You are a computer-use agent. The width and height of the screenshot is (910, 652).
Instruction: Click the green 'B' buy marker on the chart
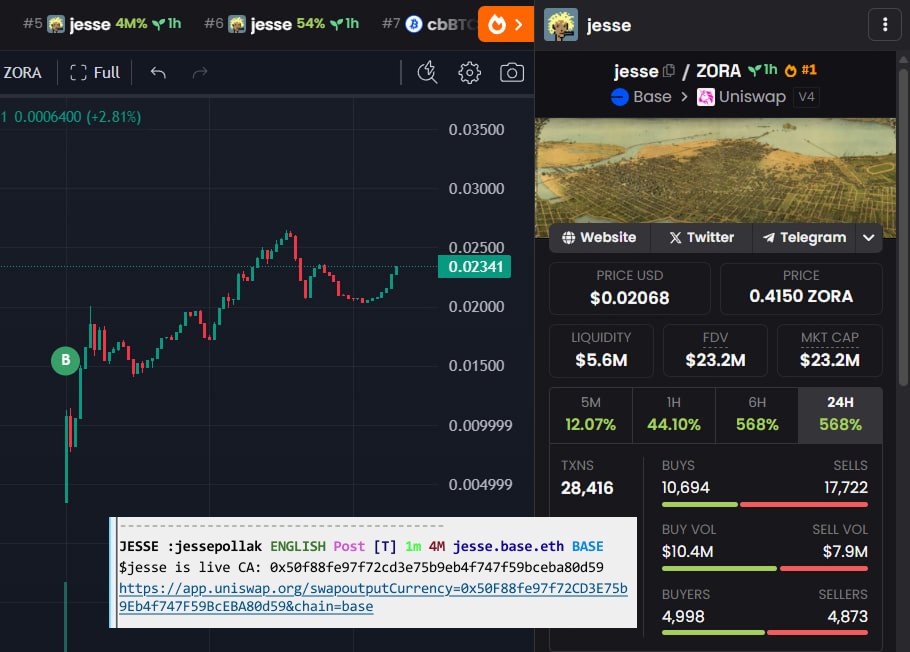[x=64, y=361]
